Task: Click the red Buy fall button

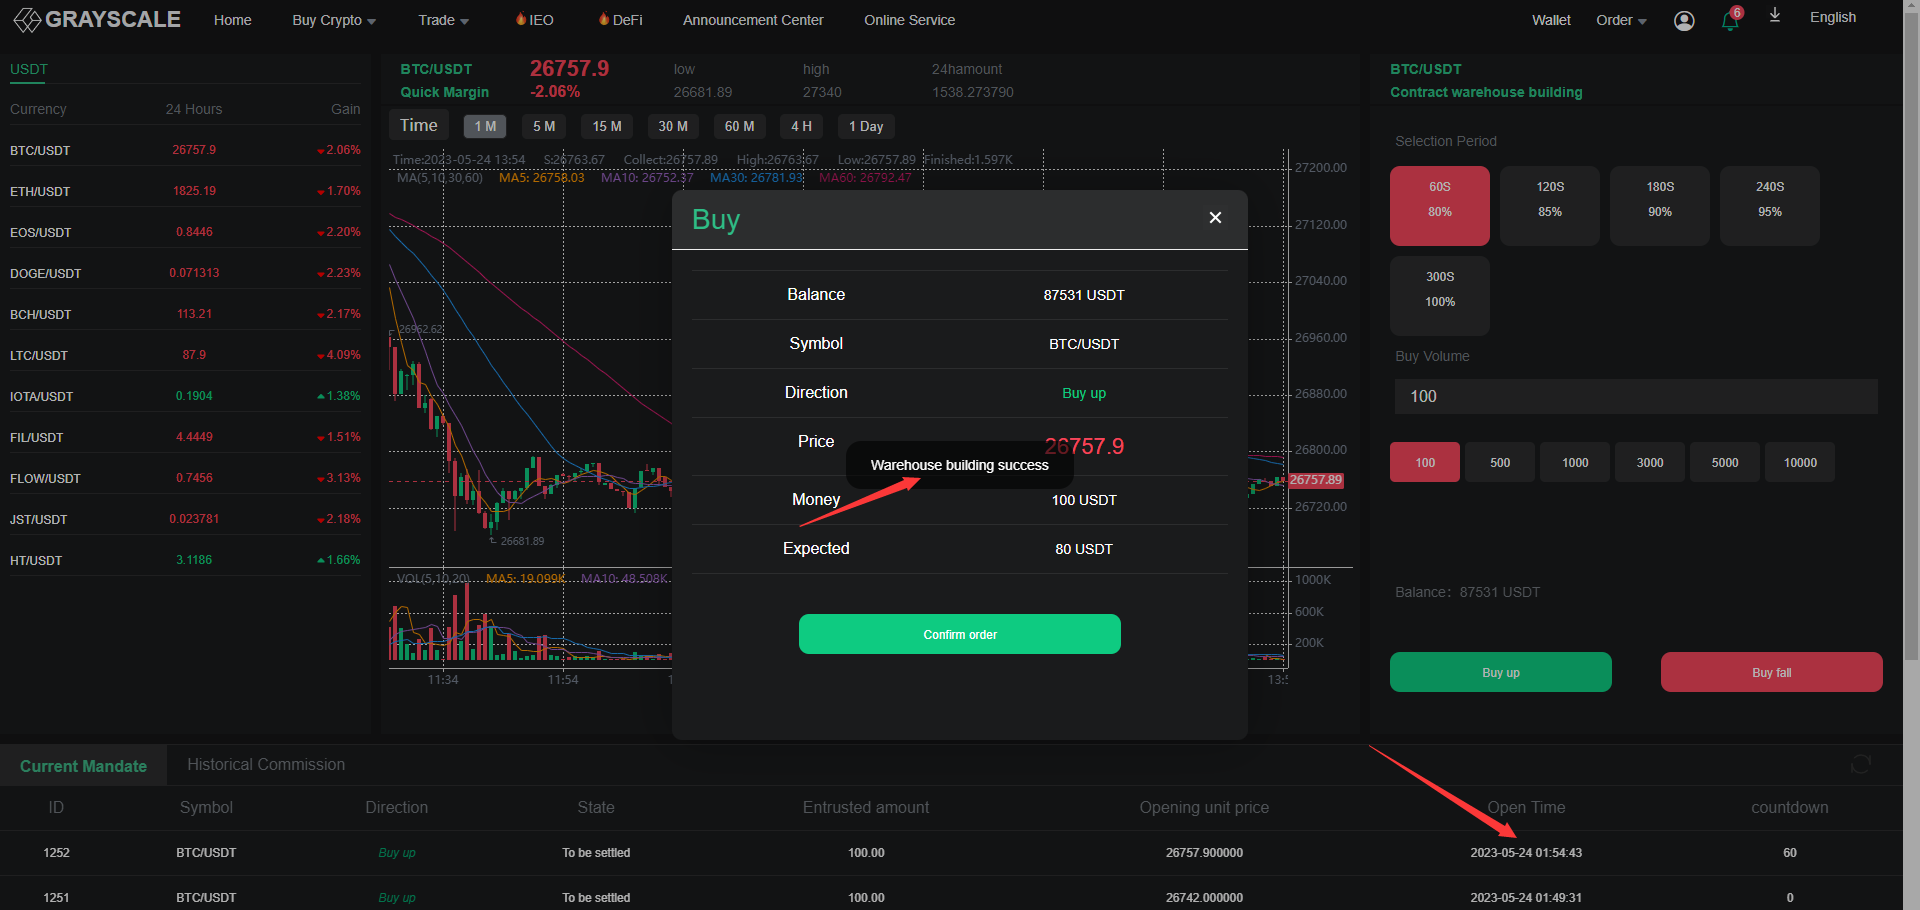Action: point(1772,672)
